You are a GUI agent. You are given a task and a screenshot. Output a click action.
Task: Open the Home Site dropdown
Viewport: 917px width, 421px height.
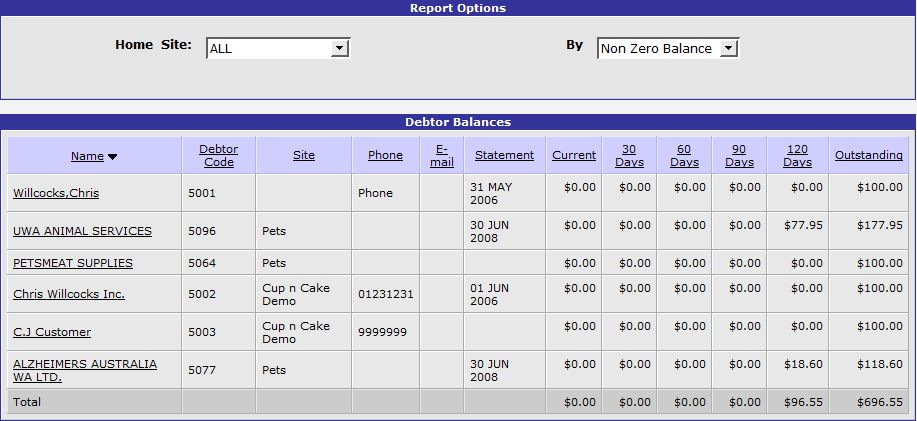(x=277, y=48)
